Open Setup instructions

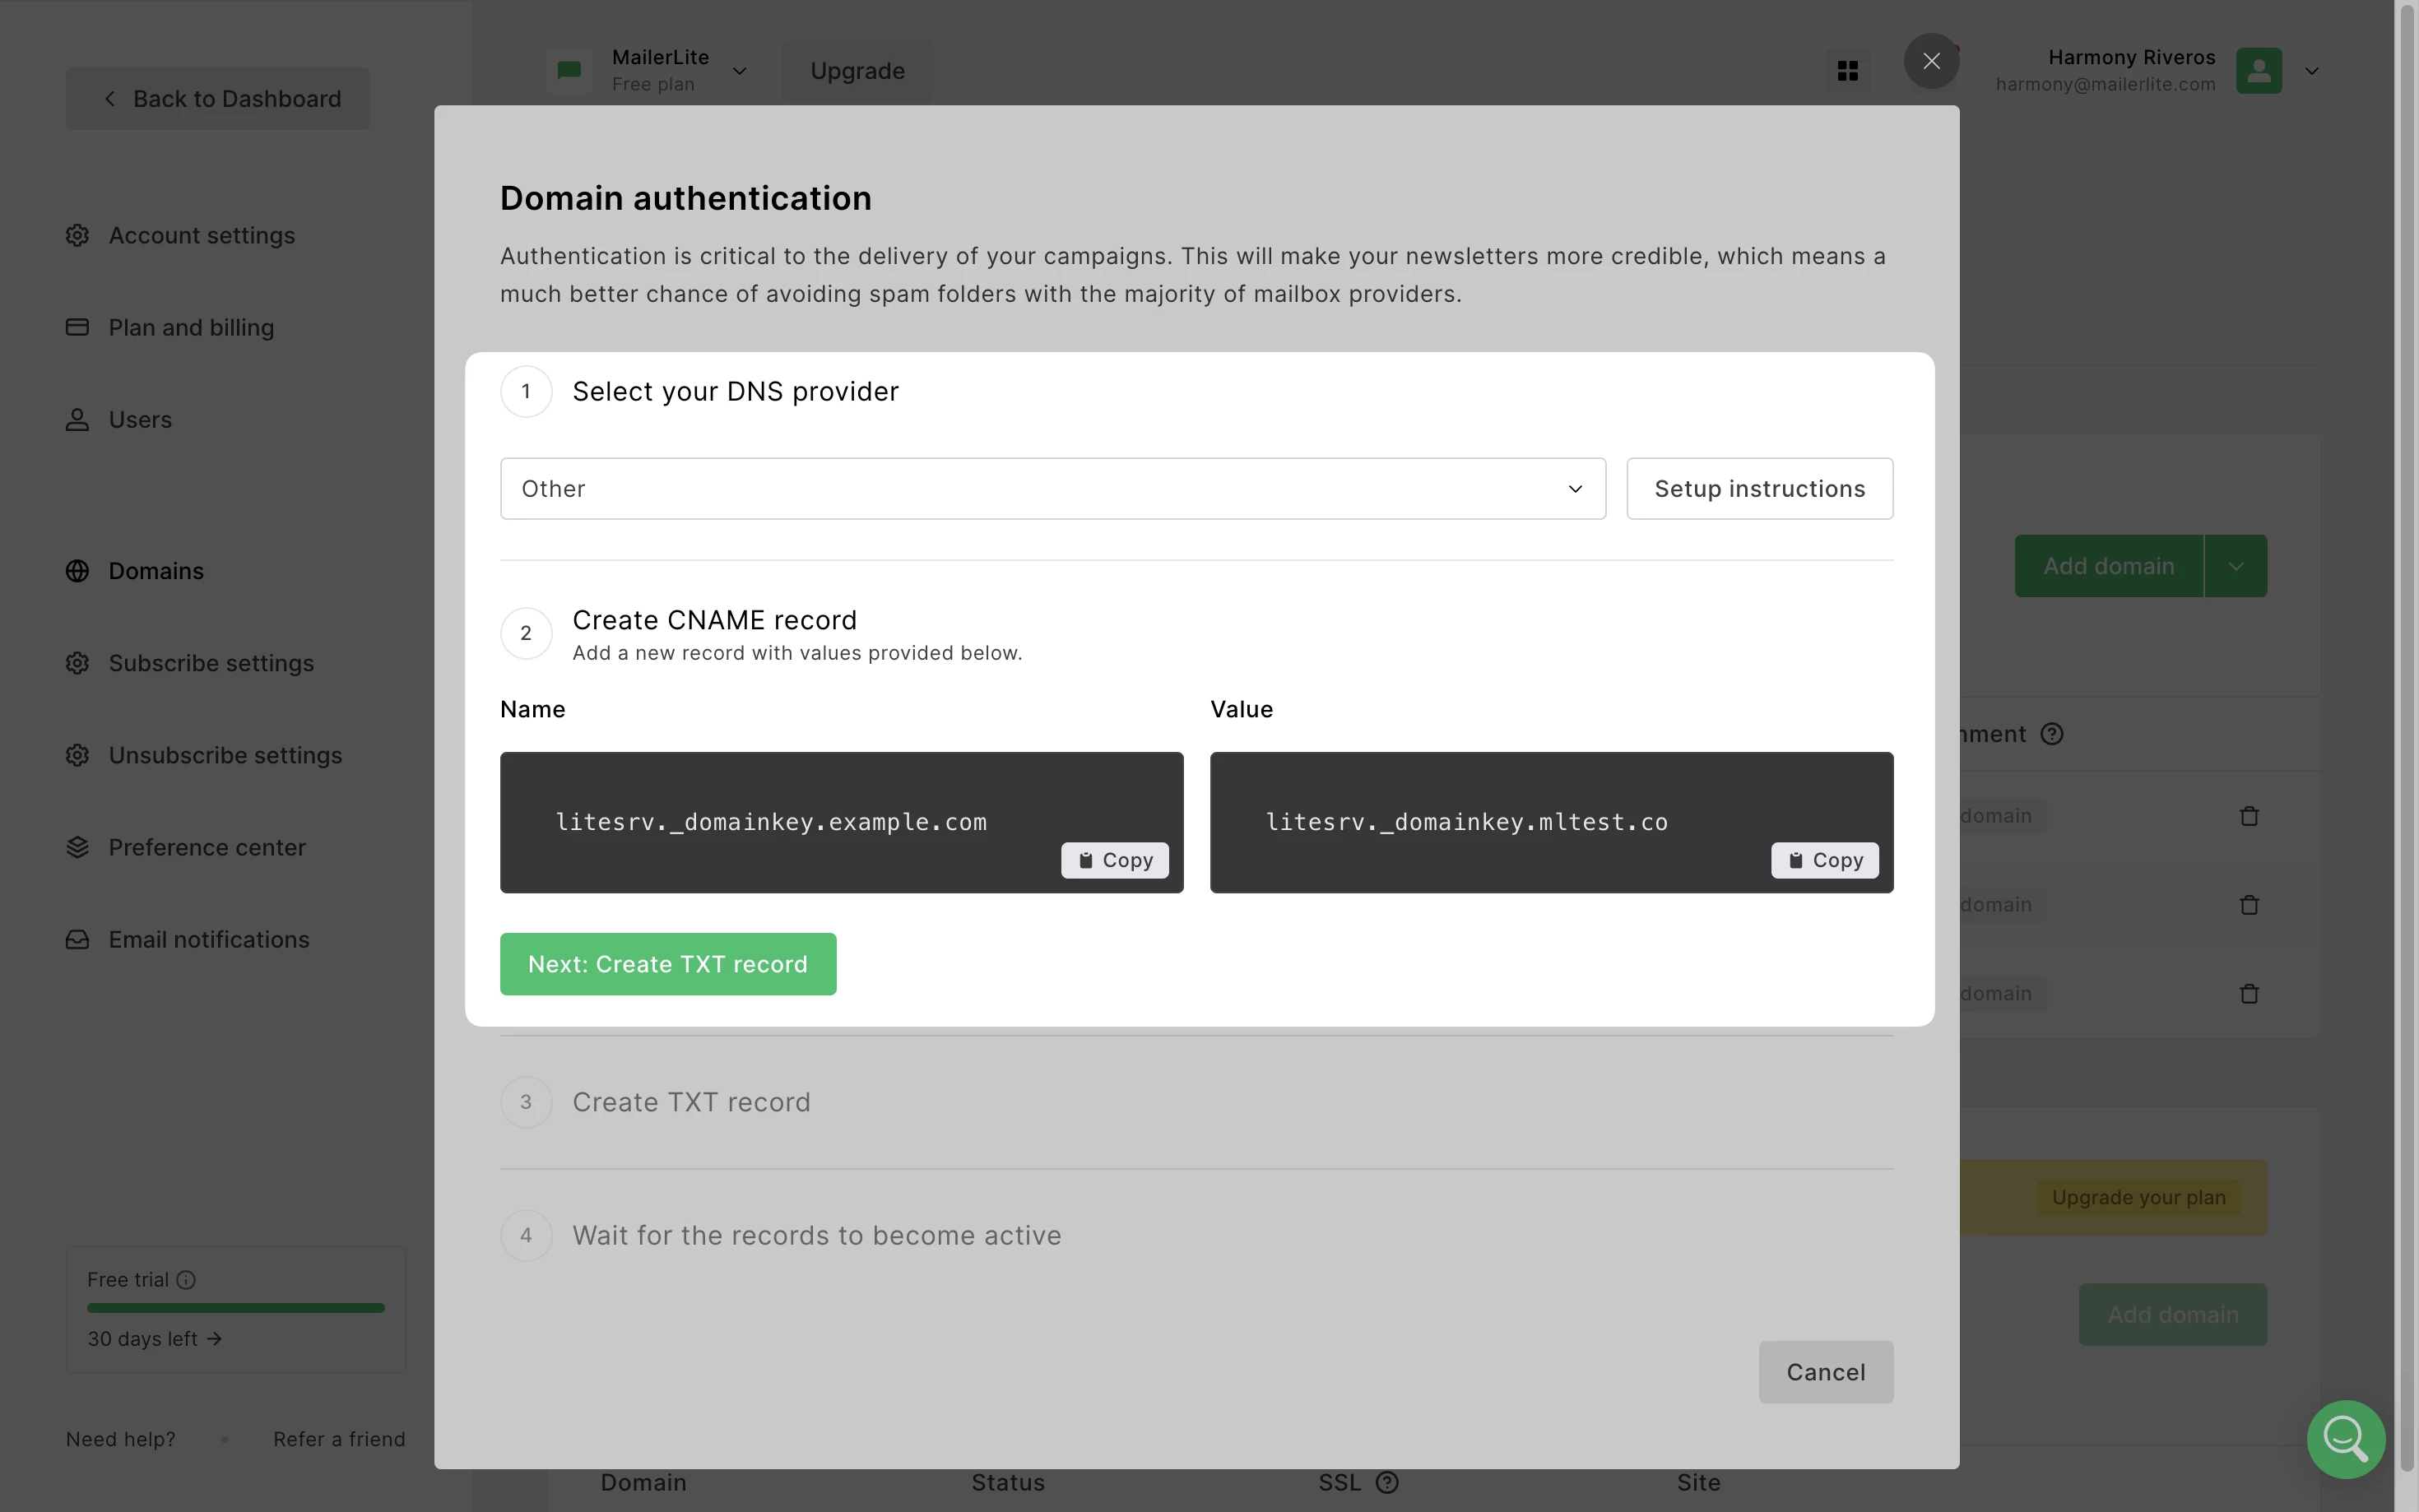click(x=1759, y=489)
